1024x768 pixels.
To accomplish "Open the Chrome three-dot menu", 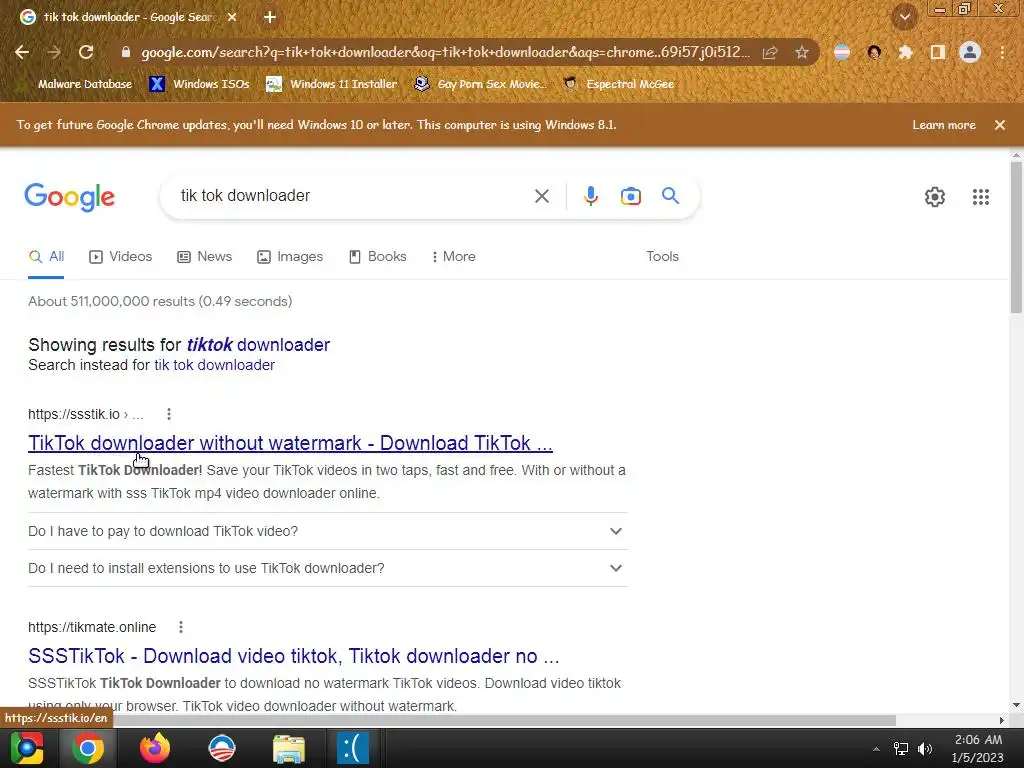I will click(1002, 52).
